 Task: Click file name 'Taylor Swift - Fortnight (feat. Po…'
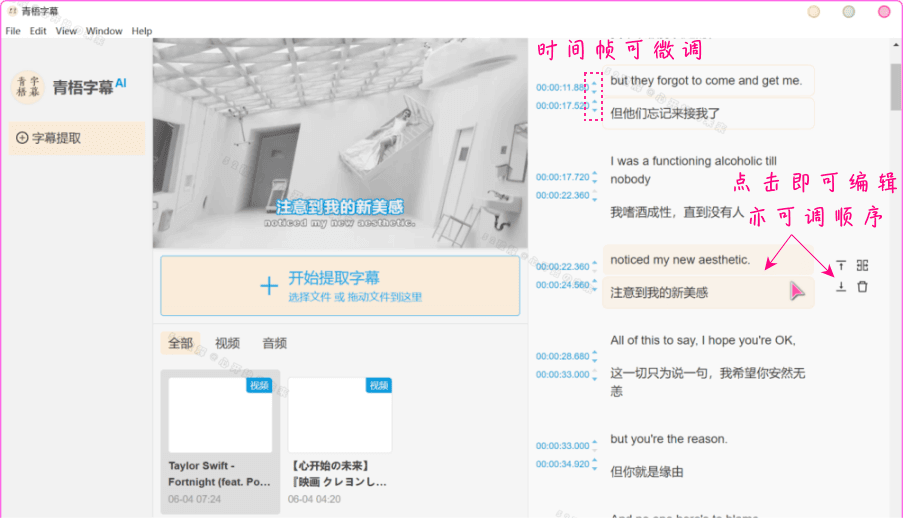(x=219, y=474)
